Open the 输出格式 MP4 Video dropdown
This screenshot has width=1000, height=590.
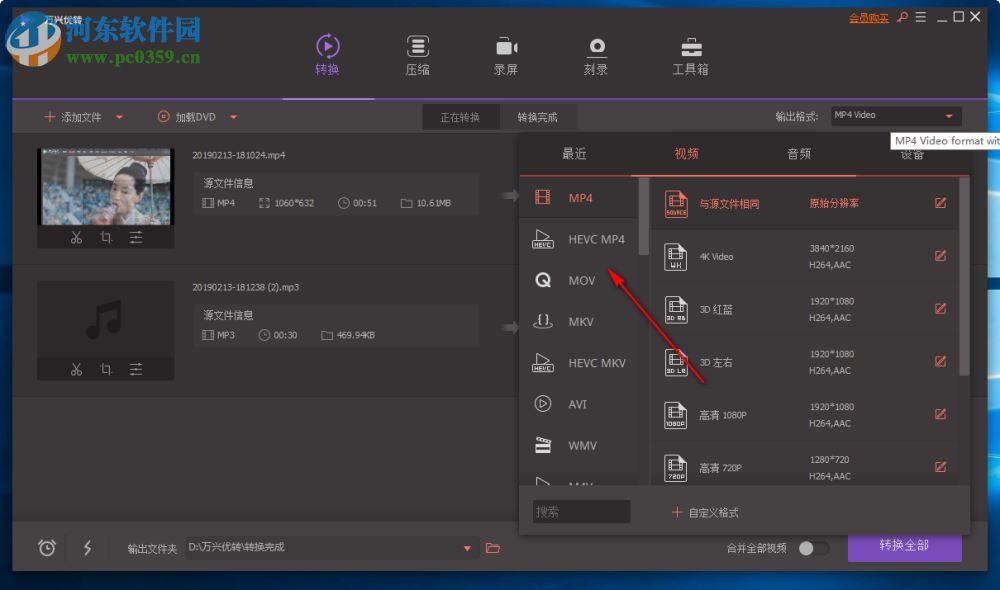click(893, 114)
